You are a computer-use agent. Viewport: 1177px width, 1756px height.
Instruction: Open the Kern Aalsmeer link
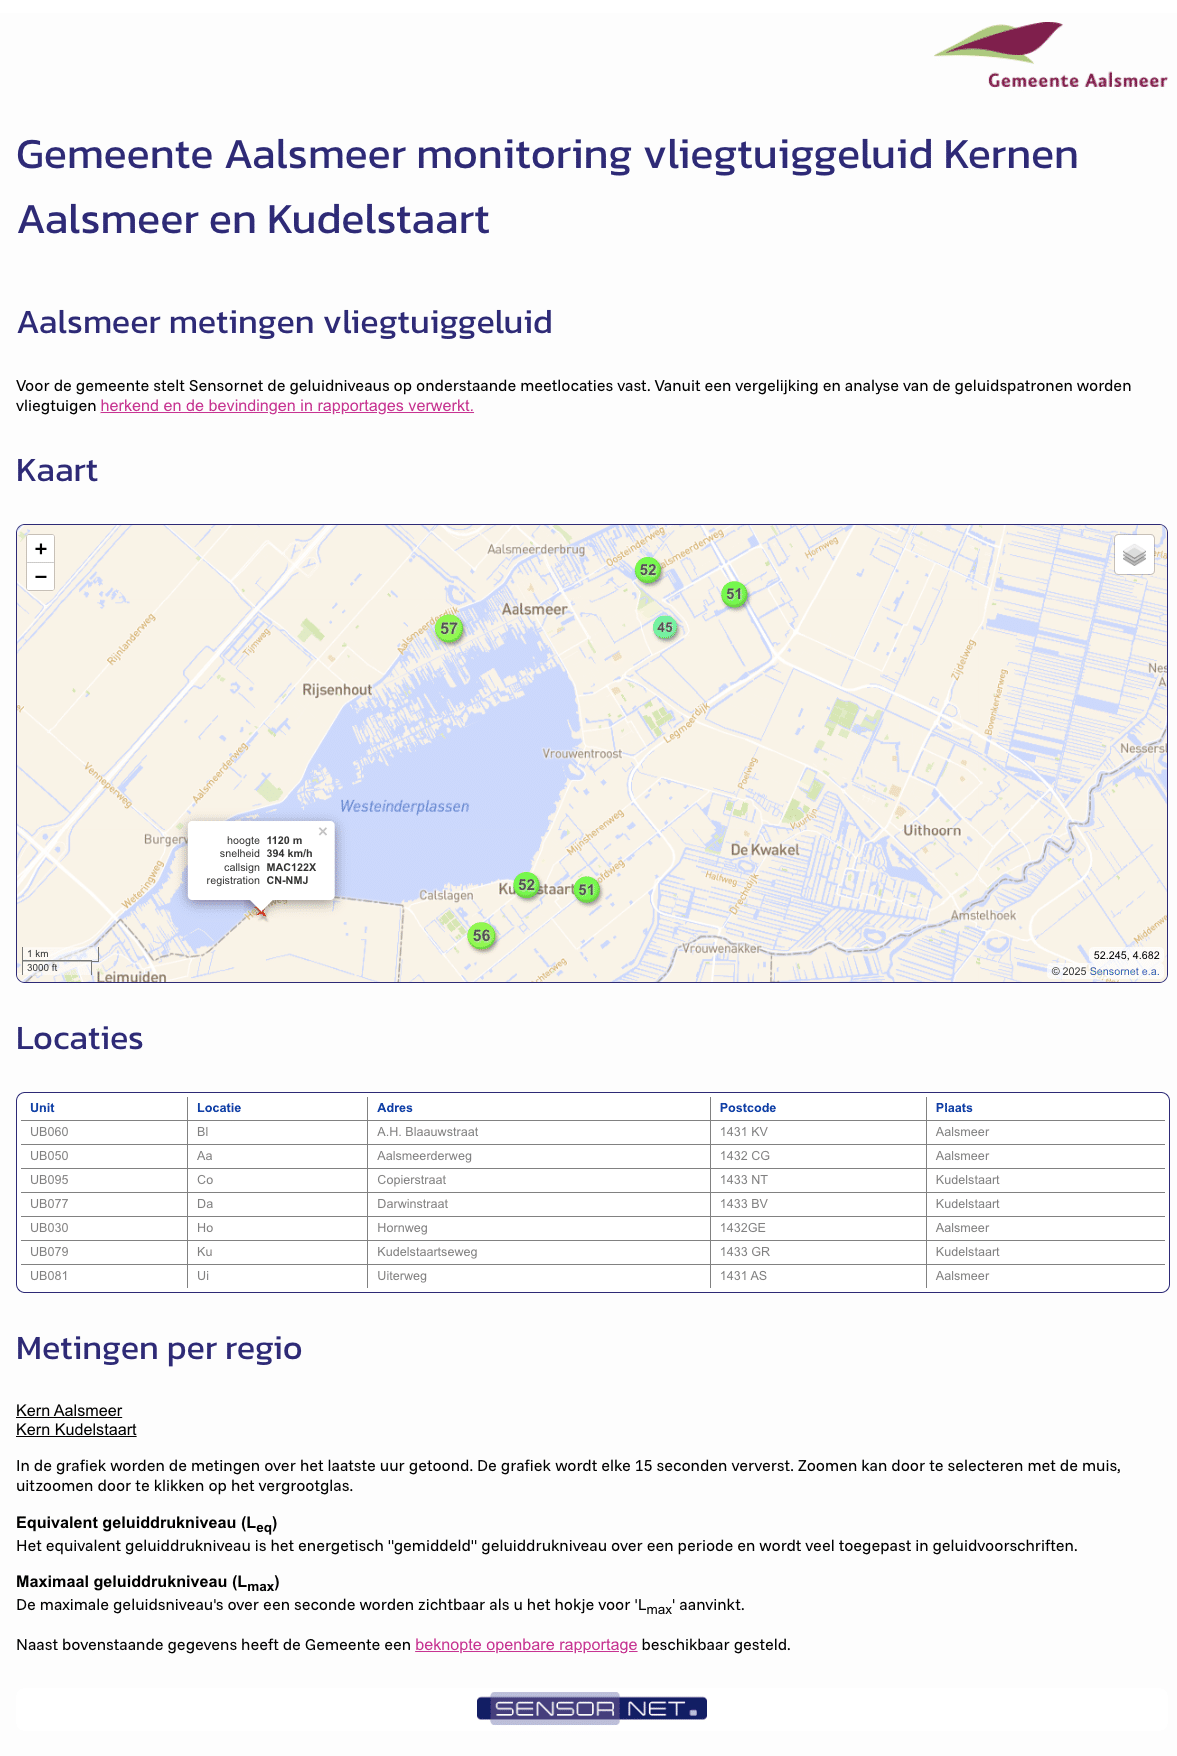coord(69,1411)
